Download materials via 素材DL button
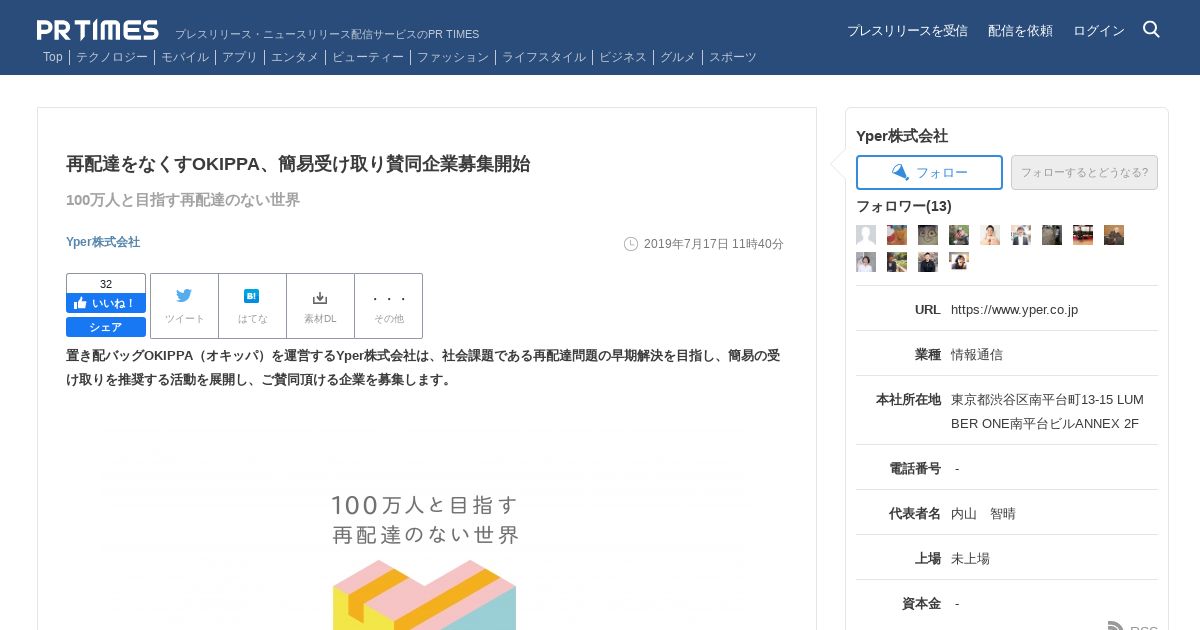The height and width of the screenshot is (630, 1200). [x=320, y=306]
